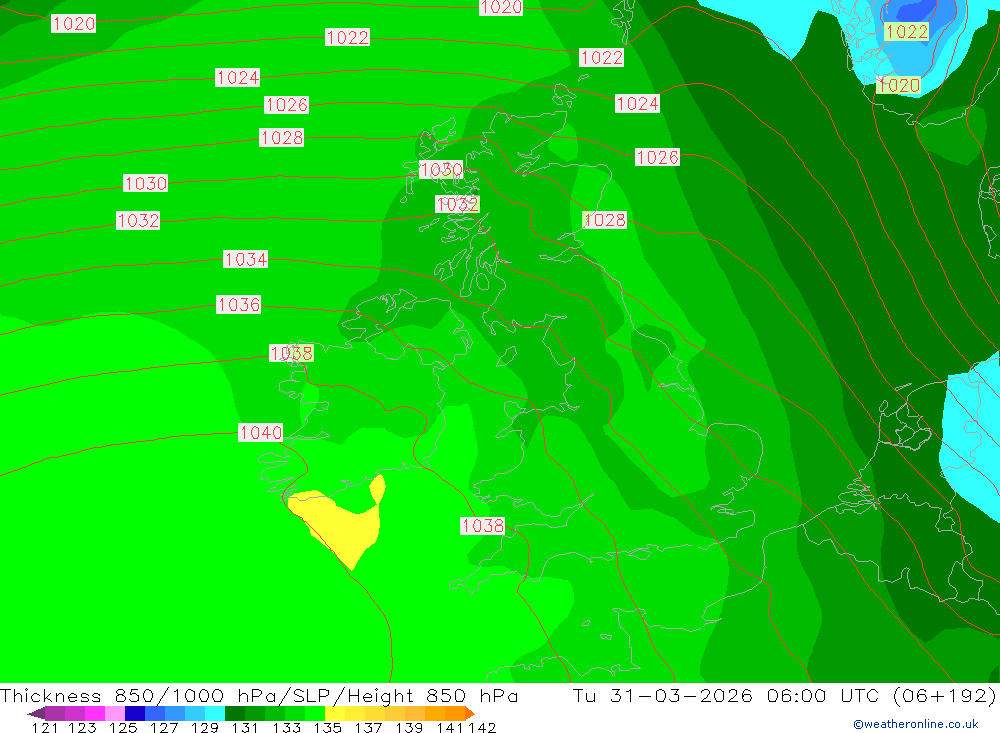Pick the bright magenta legend swatch
1000x733 pixels.
95,713
